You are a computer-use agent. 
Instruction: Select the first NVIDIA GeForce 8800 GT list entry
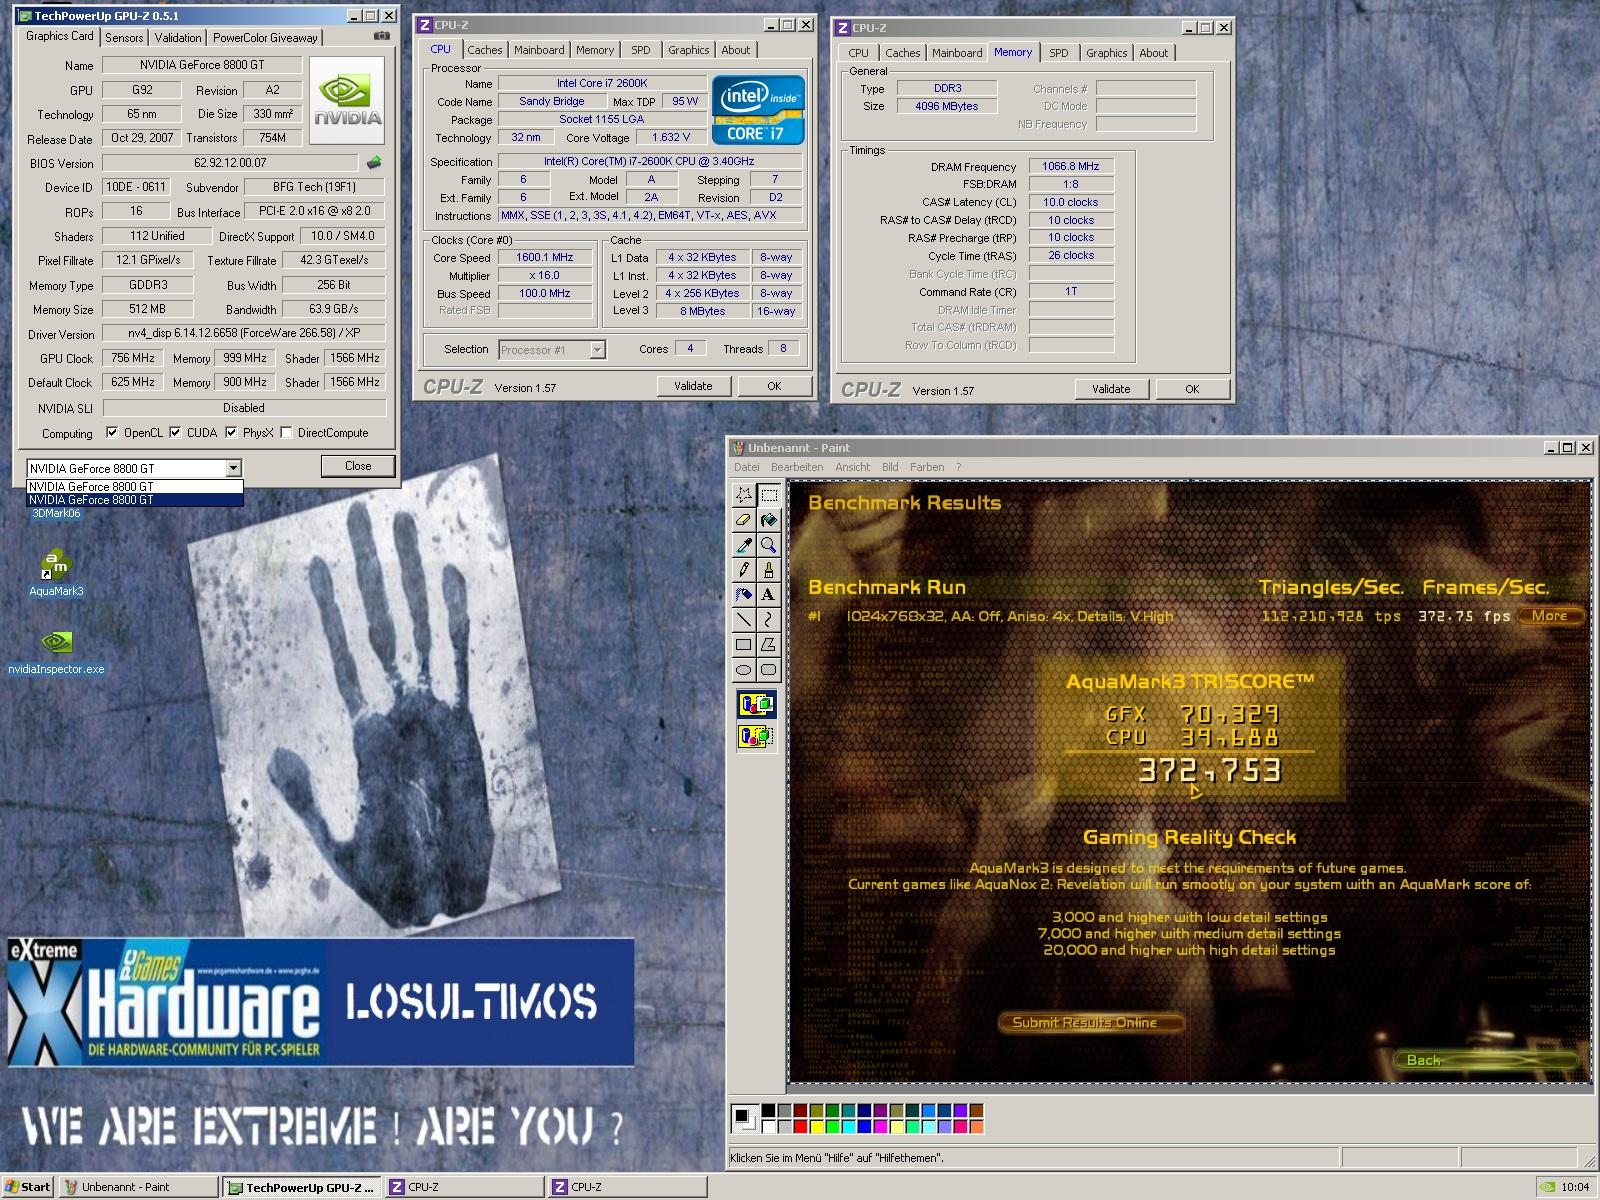[x=135, y=487]
